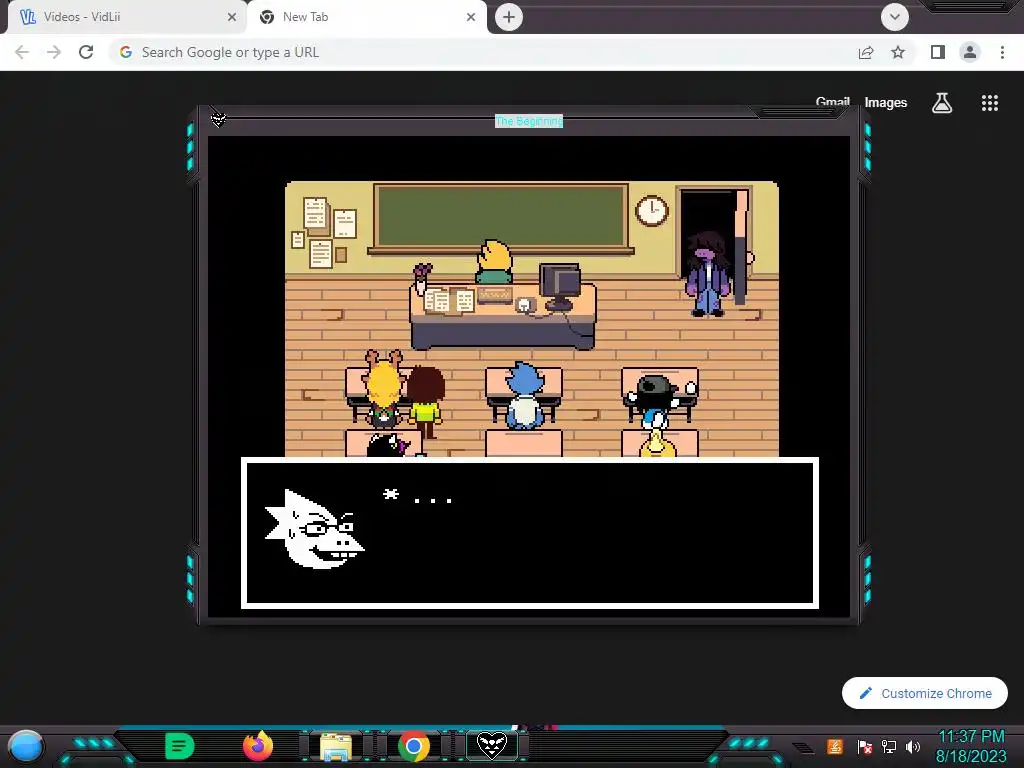Viewport: 1024px width, 768px height.
Task: Bookmark this tab with star icon
Action: click(x=898, y=52)
